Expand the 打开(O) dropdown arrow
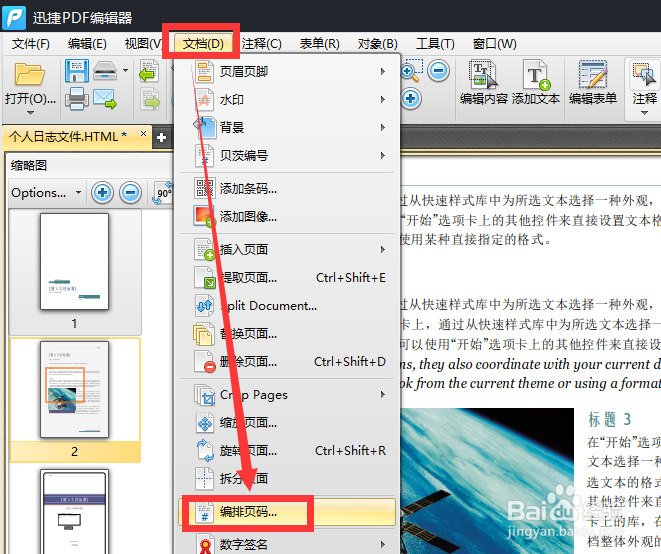 (30, 113)
